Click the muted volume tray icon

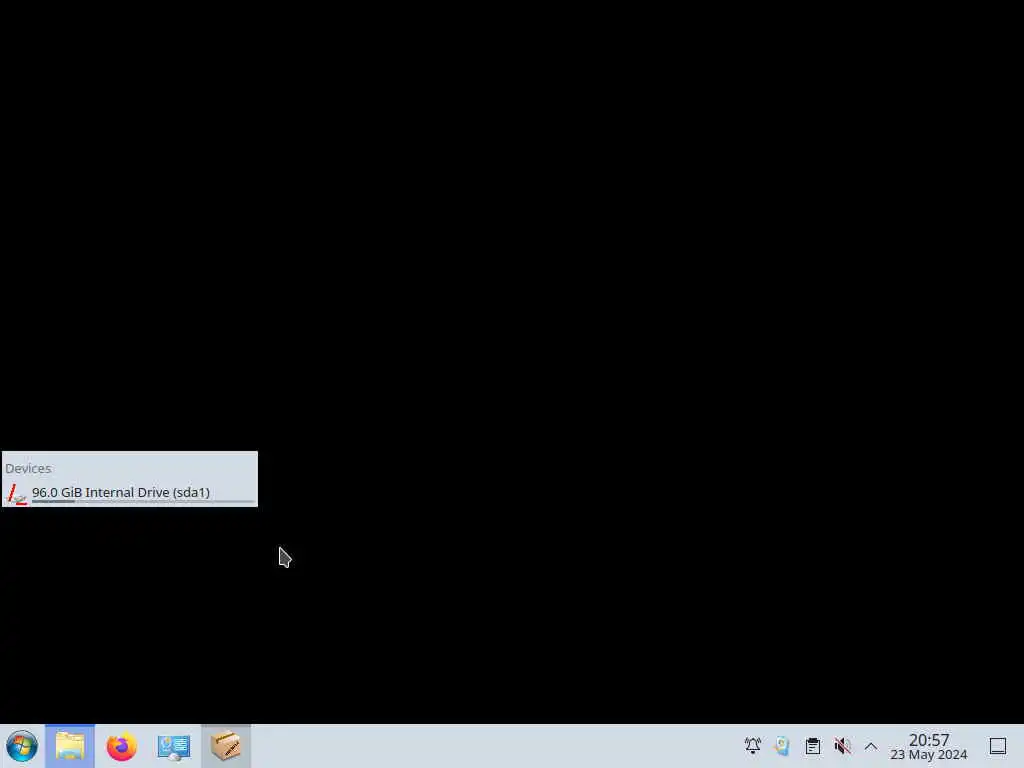coord(842,746)
